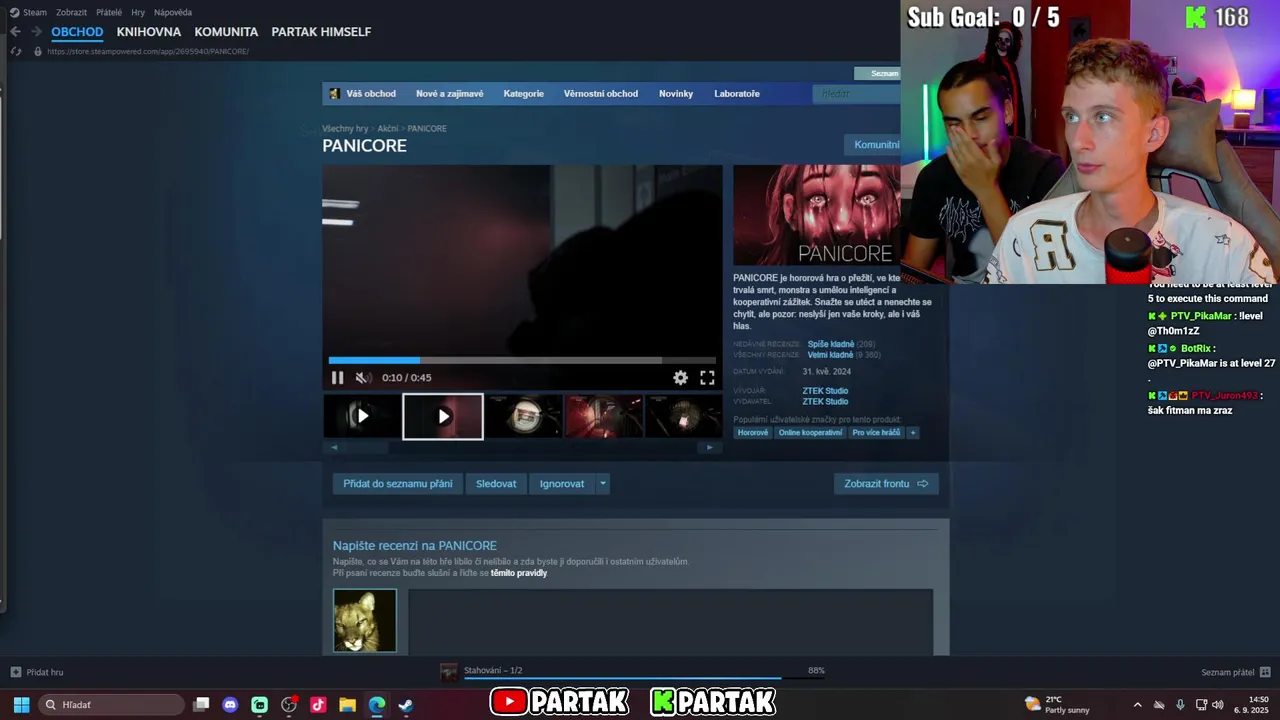The height and width of the screenshot is (720, 1280).
Task: Click the Sledovat button
Action: (x=496, y=484)
